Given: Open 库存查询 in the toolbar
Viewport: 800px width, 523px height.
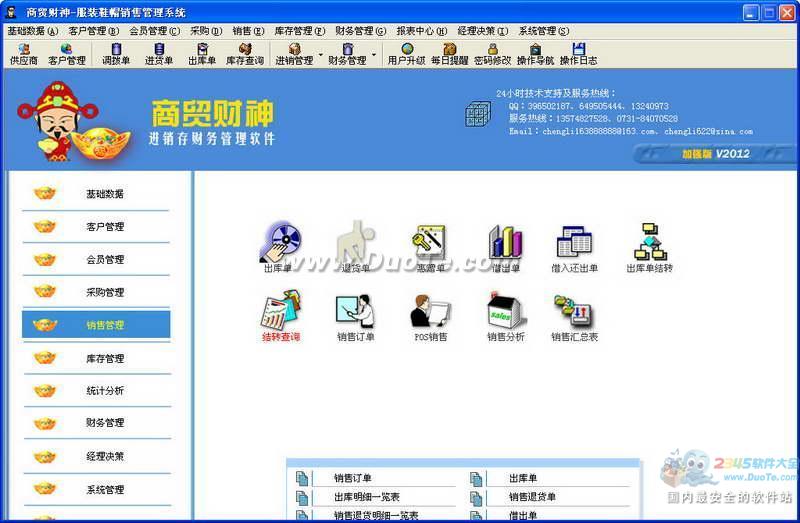Looking at the screenshot, I should pyautogui.click(x=245, y=55).
